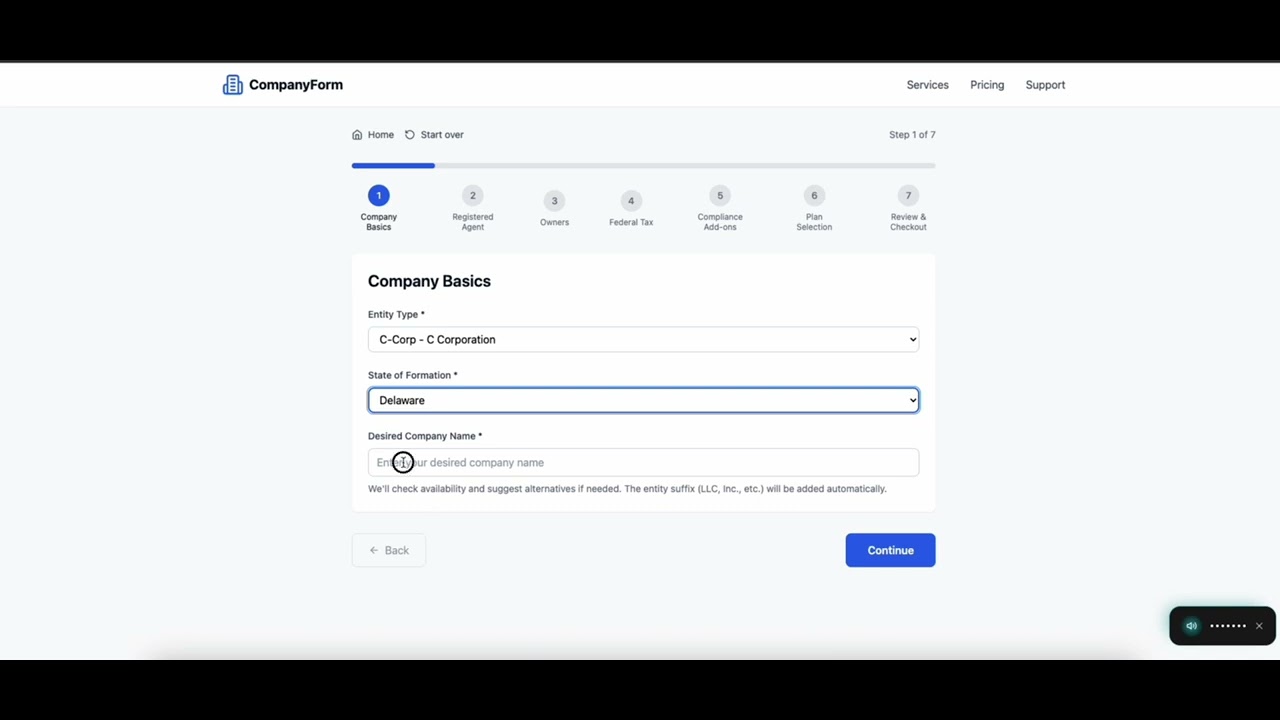Click the CompanyForm building logo icon
This screenshot has height=720, width=1280.
tap(232, 85)
